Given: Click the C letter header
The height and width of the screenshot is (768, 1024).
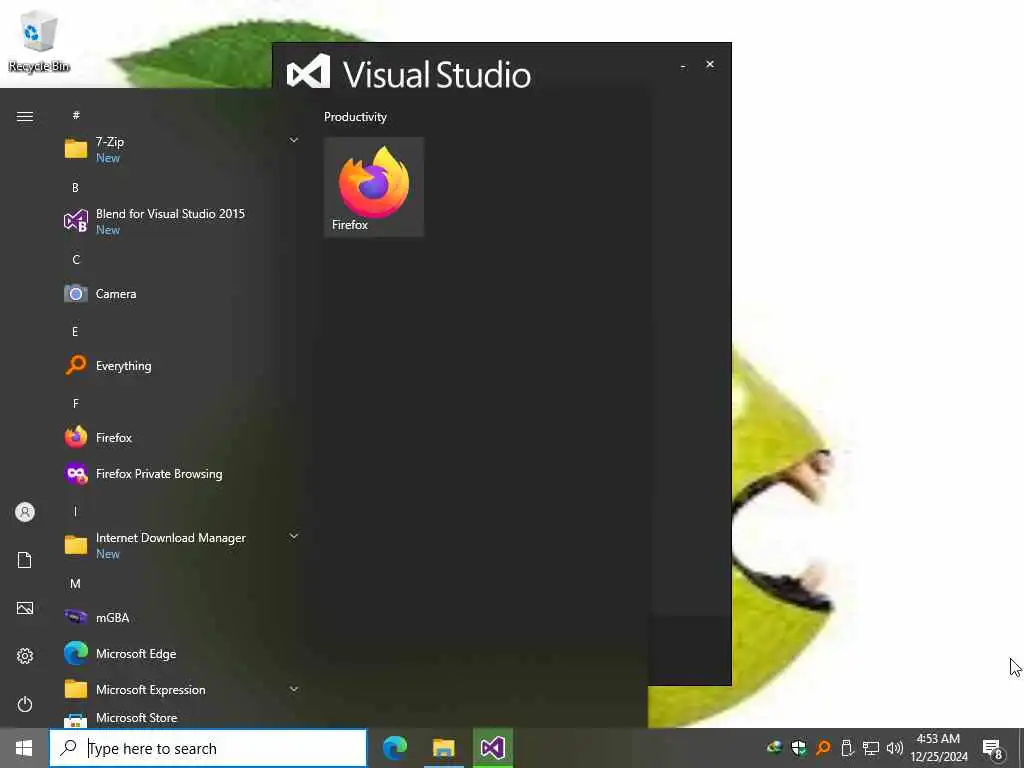Looking at the screenshot, I should click(76, 259).
